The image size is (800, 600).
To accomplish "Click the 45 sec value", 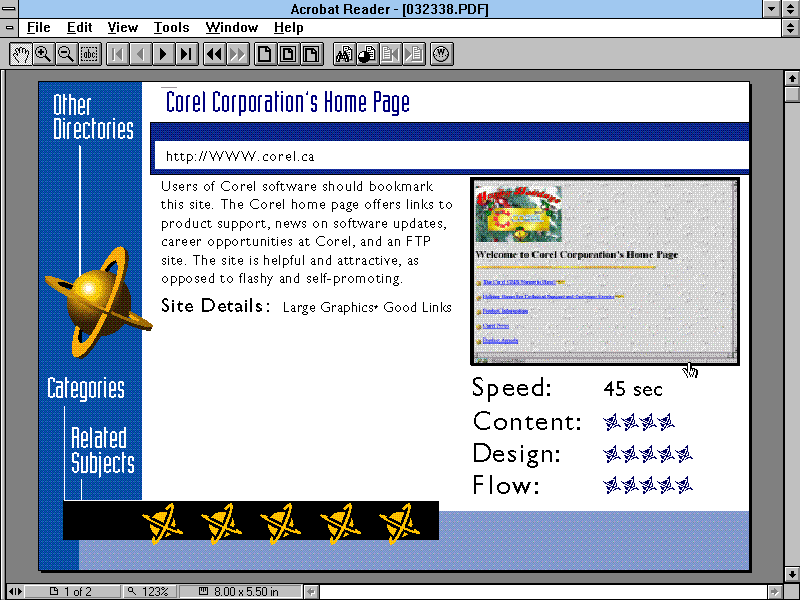I will pyautogui.click(x=633, y=389).
